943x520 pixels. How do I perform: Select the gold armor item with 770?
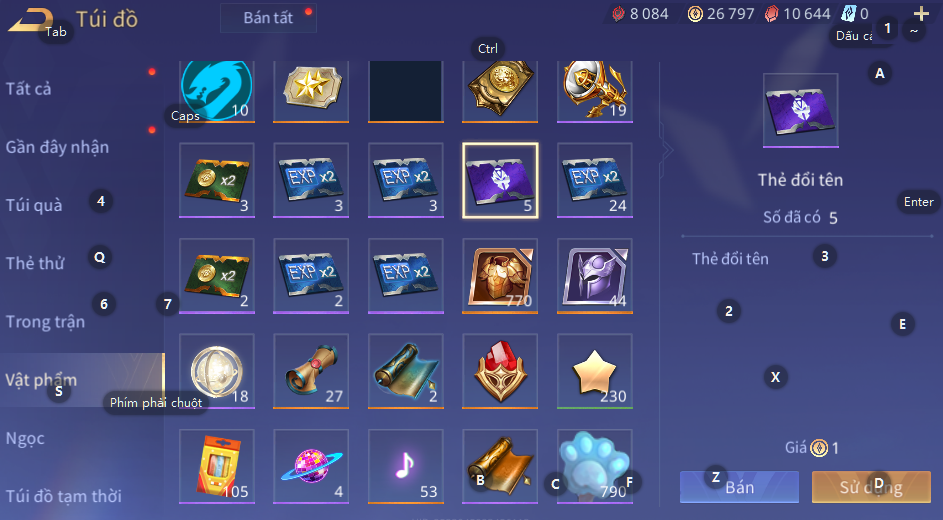[x=500, y=276]
